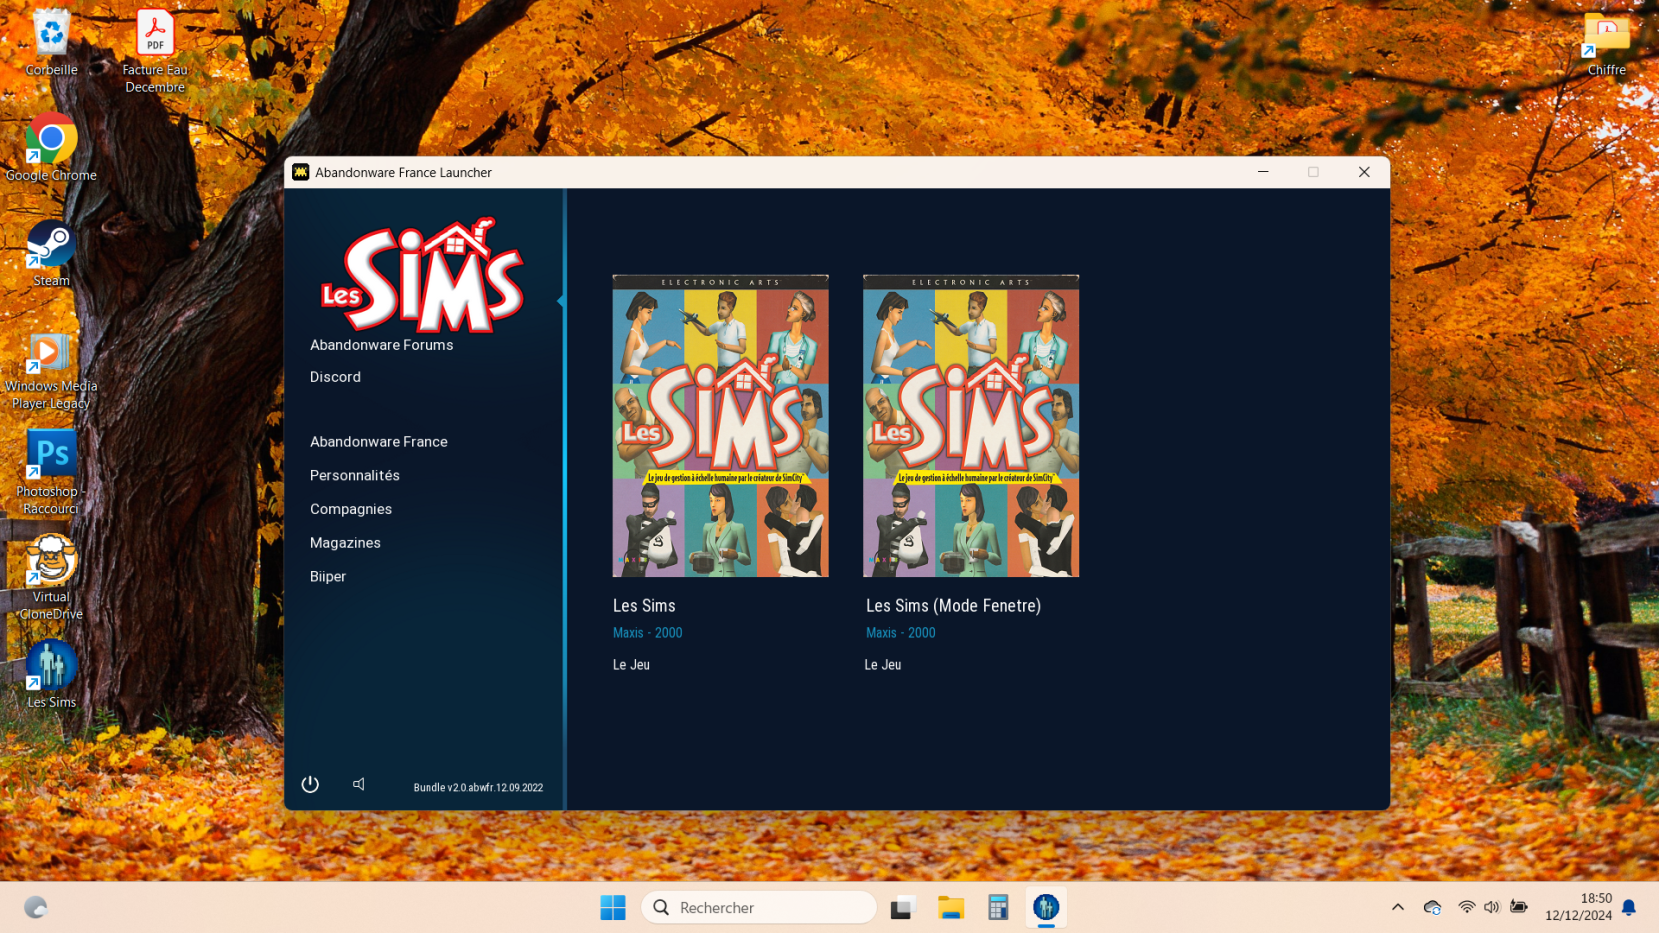Select Abandonware France menu item
The image size is (1659, 933).
point(378,442)
